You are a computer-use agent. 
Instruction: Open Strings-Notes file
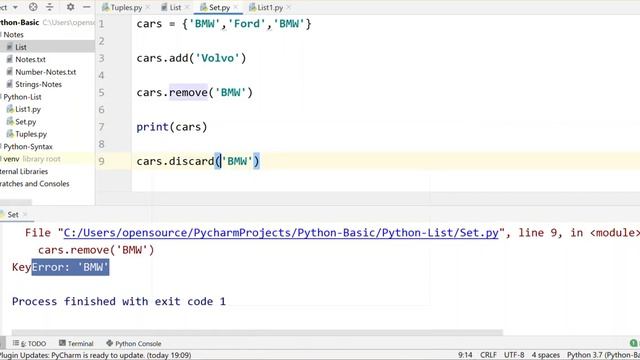(x=38, y=84)
